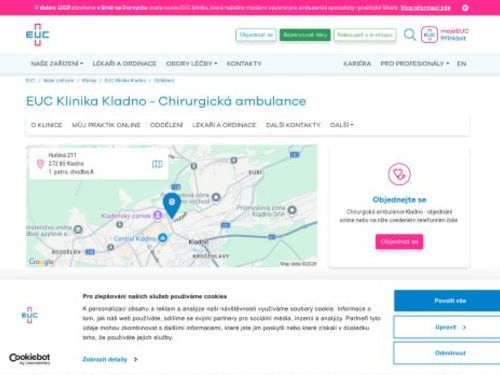The height and width of the screenshot is (375, 500).
Task: Click the pink address pin icon
Action: coord(40,164)
